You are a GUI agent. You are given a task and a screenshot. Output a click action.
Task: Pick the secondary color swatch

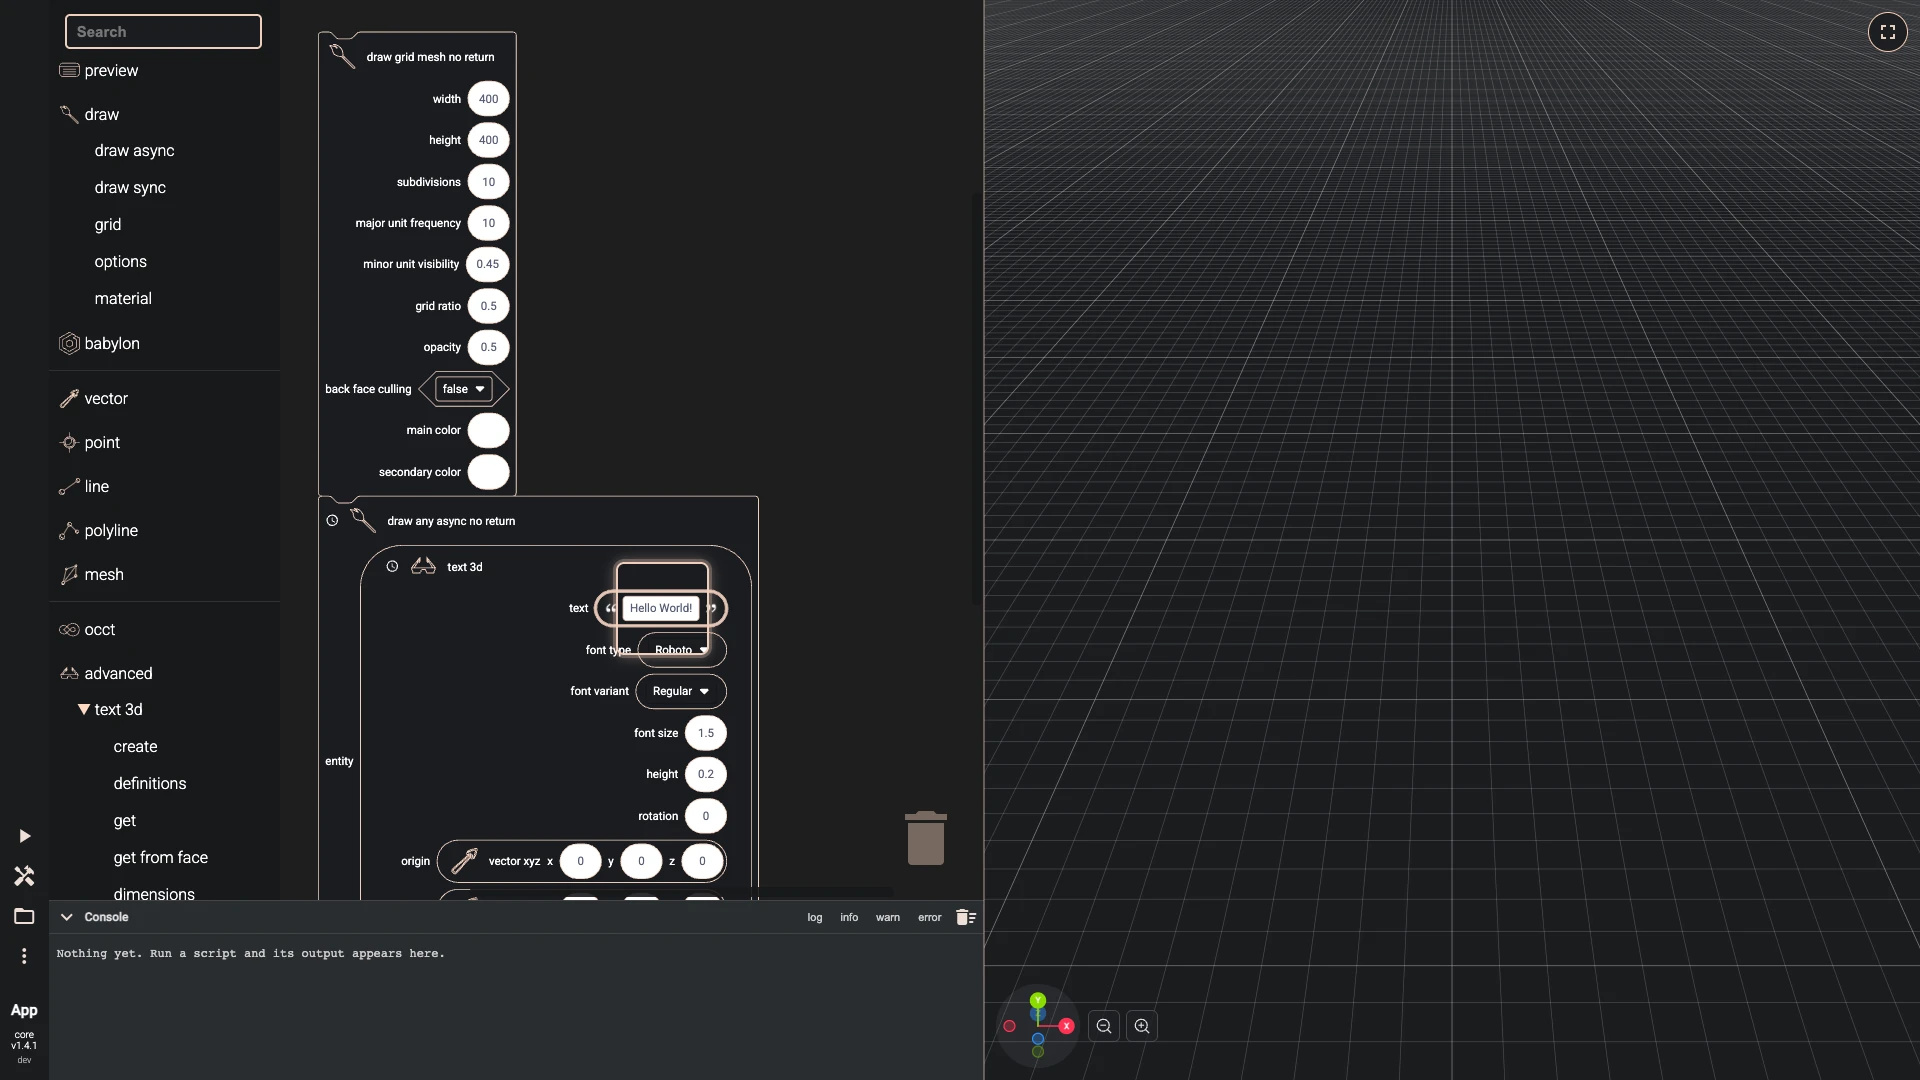tap(488, 472)
